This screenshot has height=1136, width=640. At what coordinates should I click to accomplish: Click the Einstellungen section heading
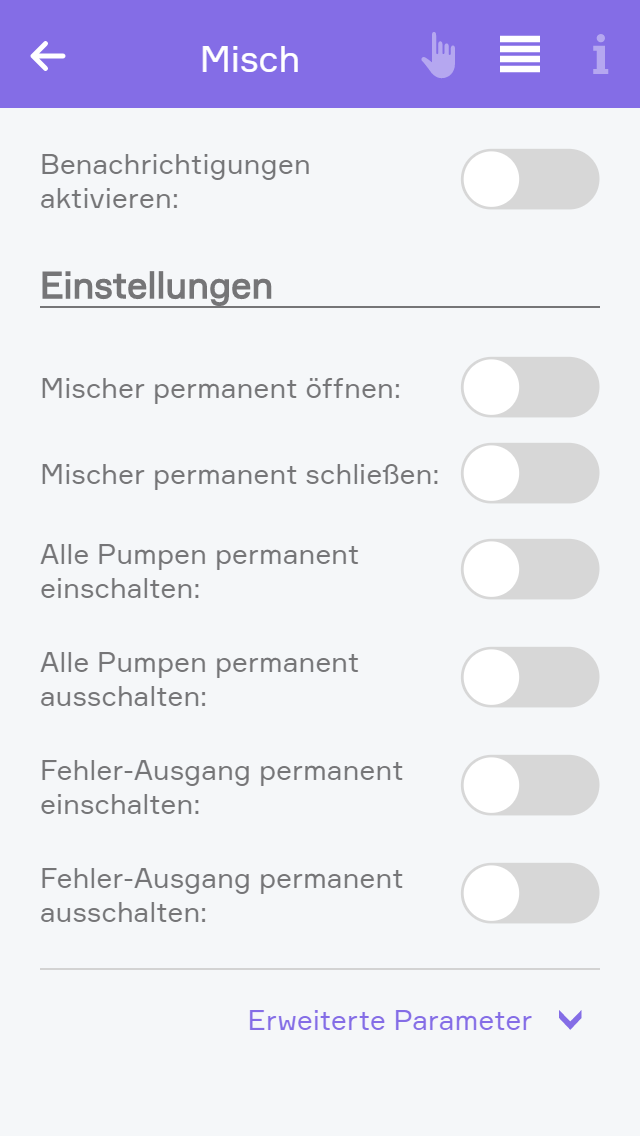157,286
